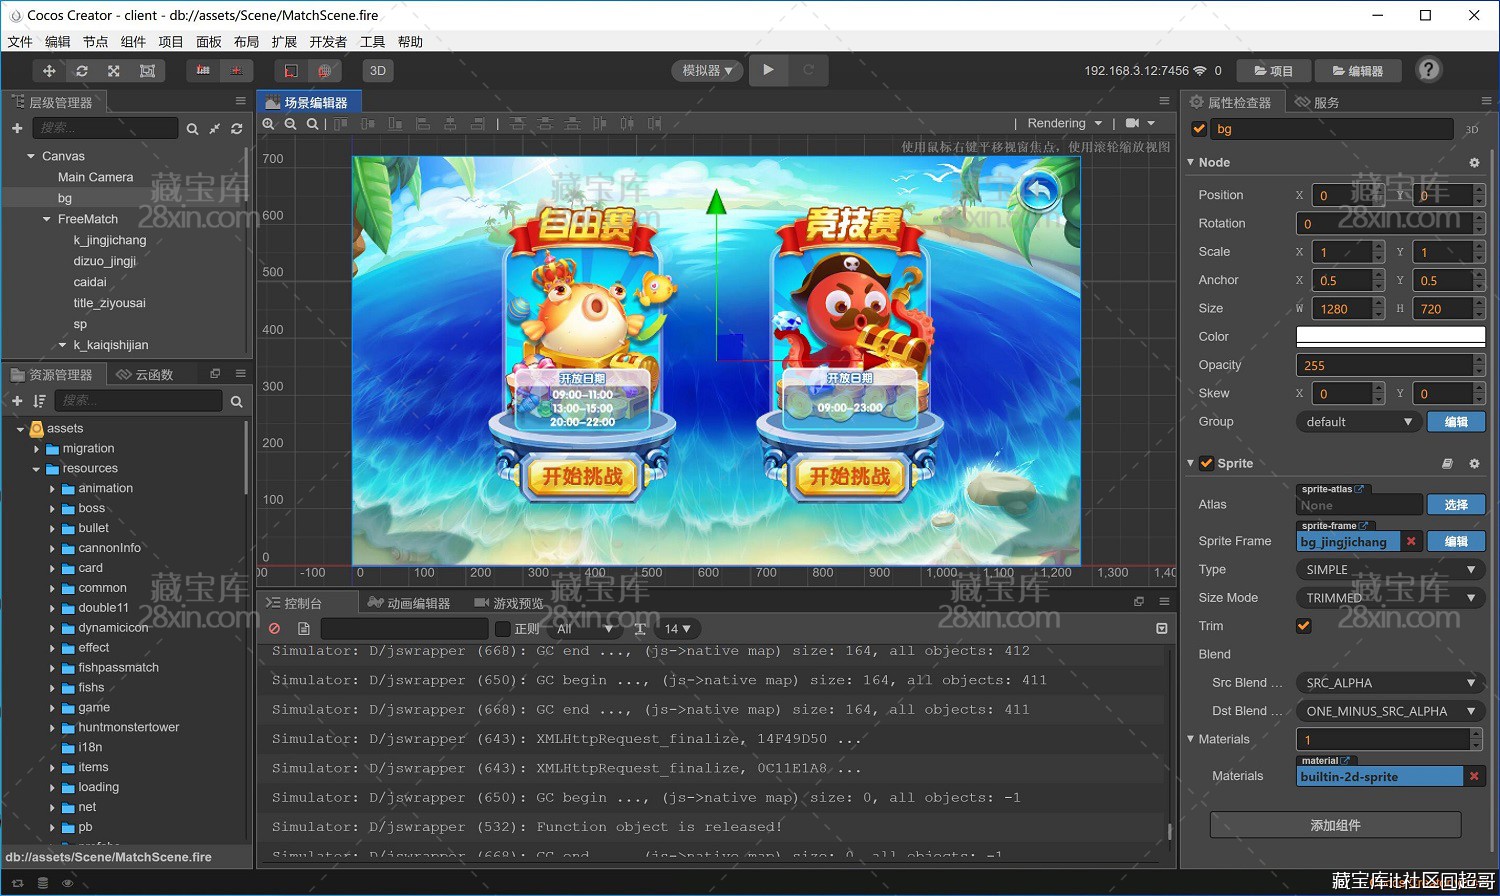Open the 开发者 menu
Image resolution: width=1500 pixels, height=896 pixels.
coord(328,42)
